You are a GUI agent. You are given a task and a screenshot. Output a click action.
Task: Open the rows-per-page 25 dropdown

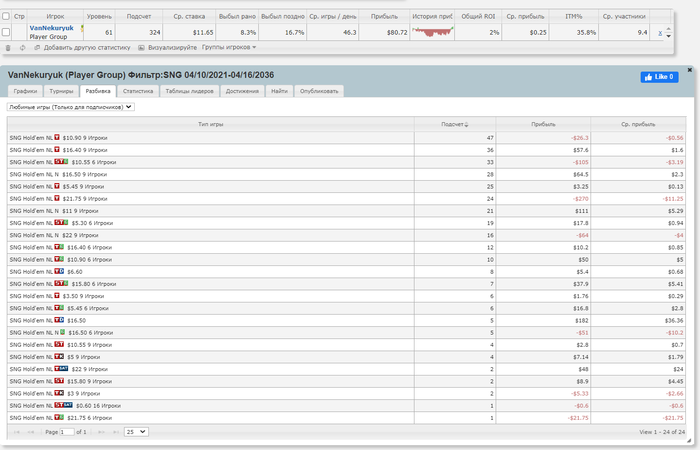tap(136, 432)
